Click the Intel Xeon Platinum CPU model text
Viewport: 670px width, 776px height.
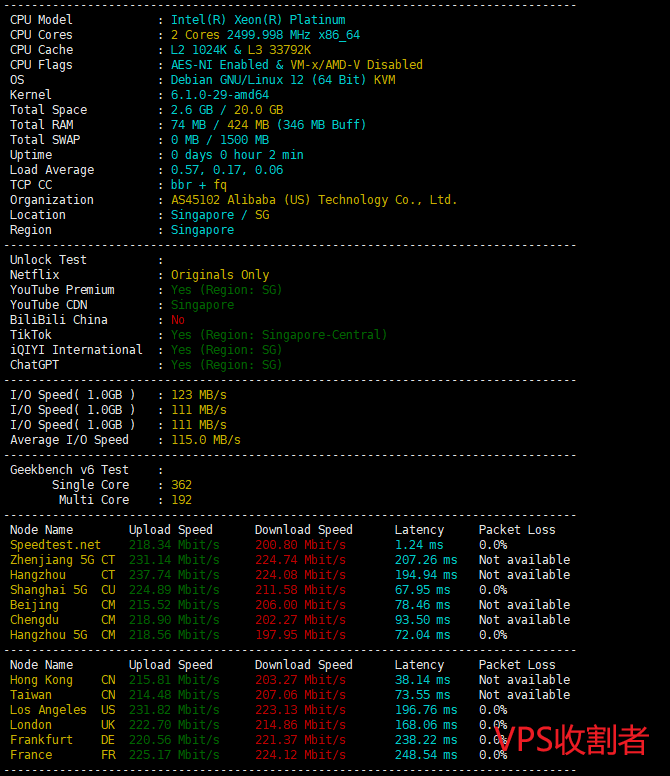click(x=257, y=20)
